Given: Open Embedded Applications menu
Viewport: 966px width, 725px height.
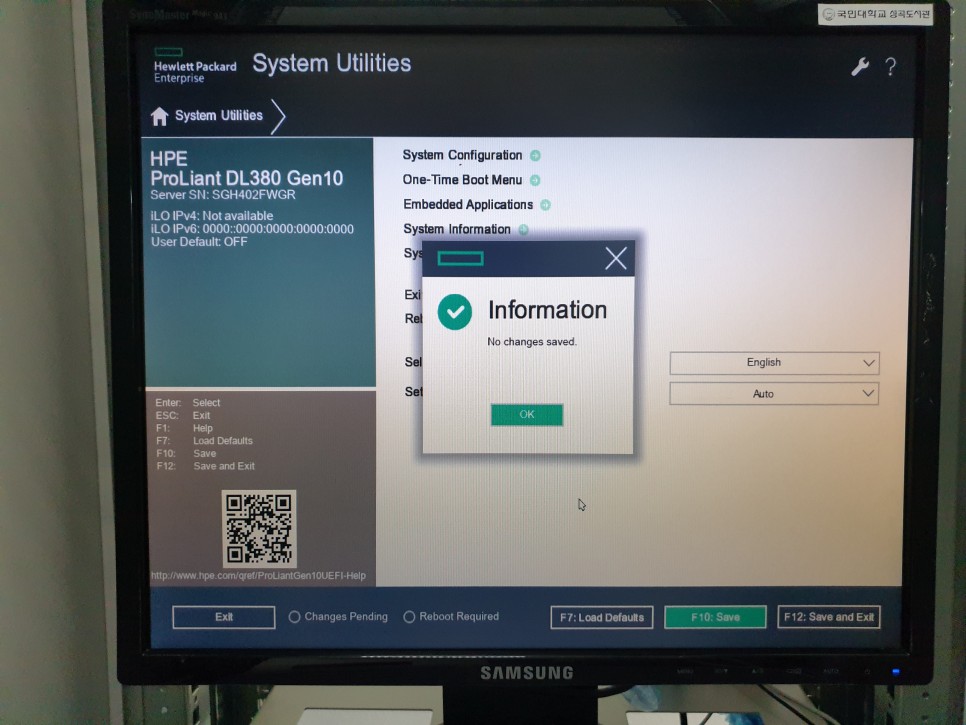Looking at the screenshot, I should tap(468, 205).
